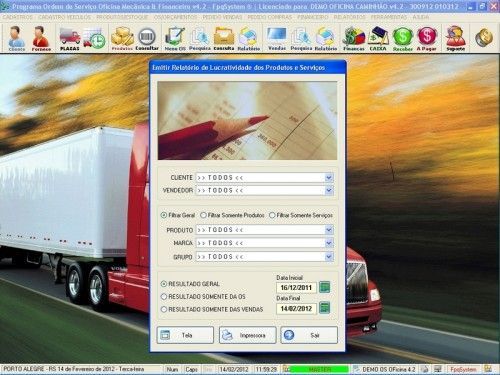The image size is (500, 375).
Task: Create a new OS with Nova OS icon
Action: pyautogui.click(x=175, y=39)
